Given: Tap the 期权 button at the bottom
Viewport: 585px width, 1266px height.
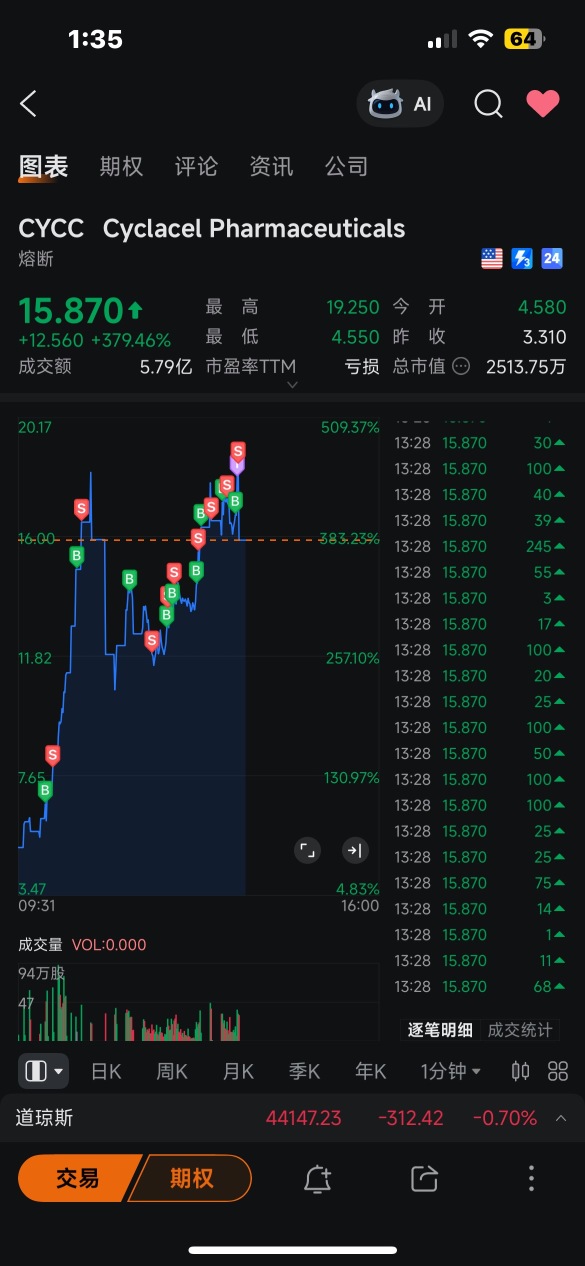Looking at the screenshot, I should (x=191, y=1178).
